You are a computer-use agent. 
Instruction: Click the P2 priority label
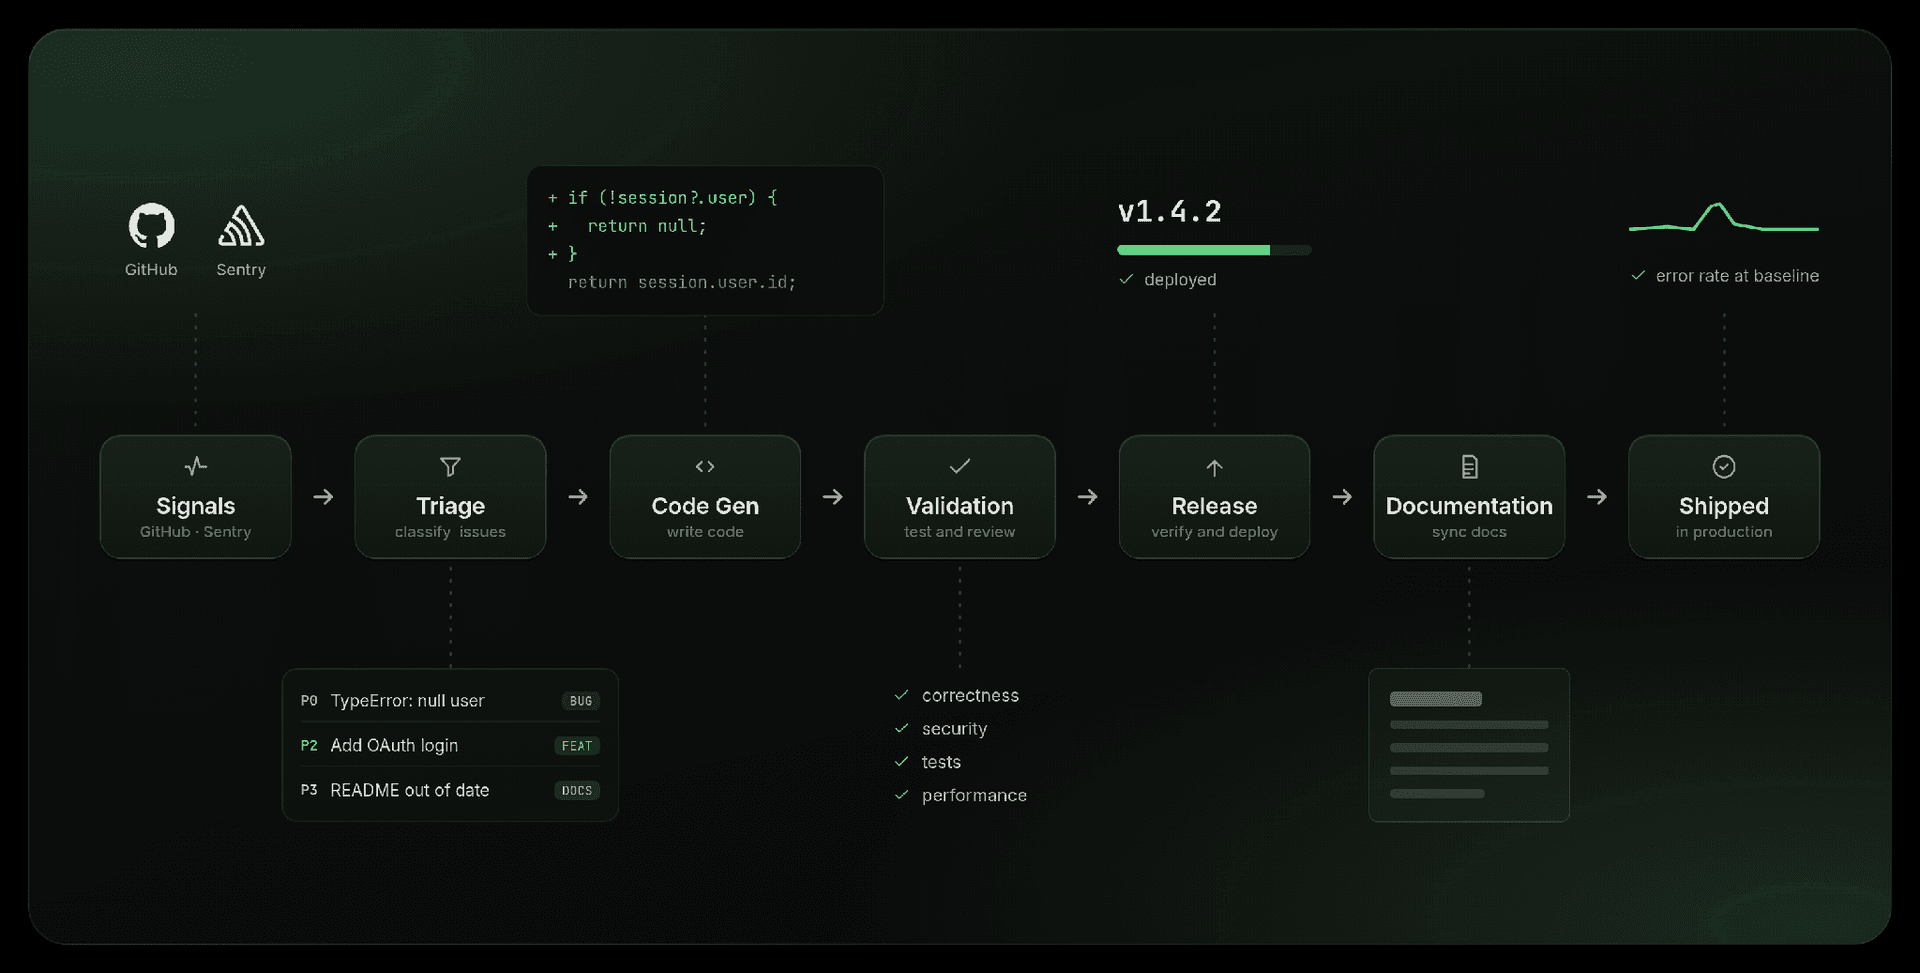coord(309,745)
